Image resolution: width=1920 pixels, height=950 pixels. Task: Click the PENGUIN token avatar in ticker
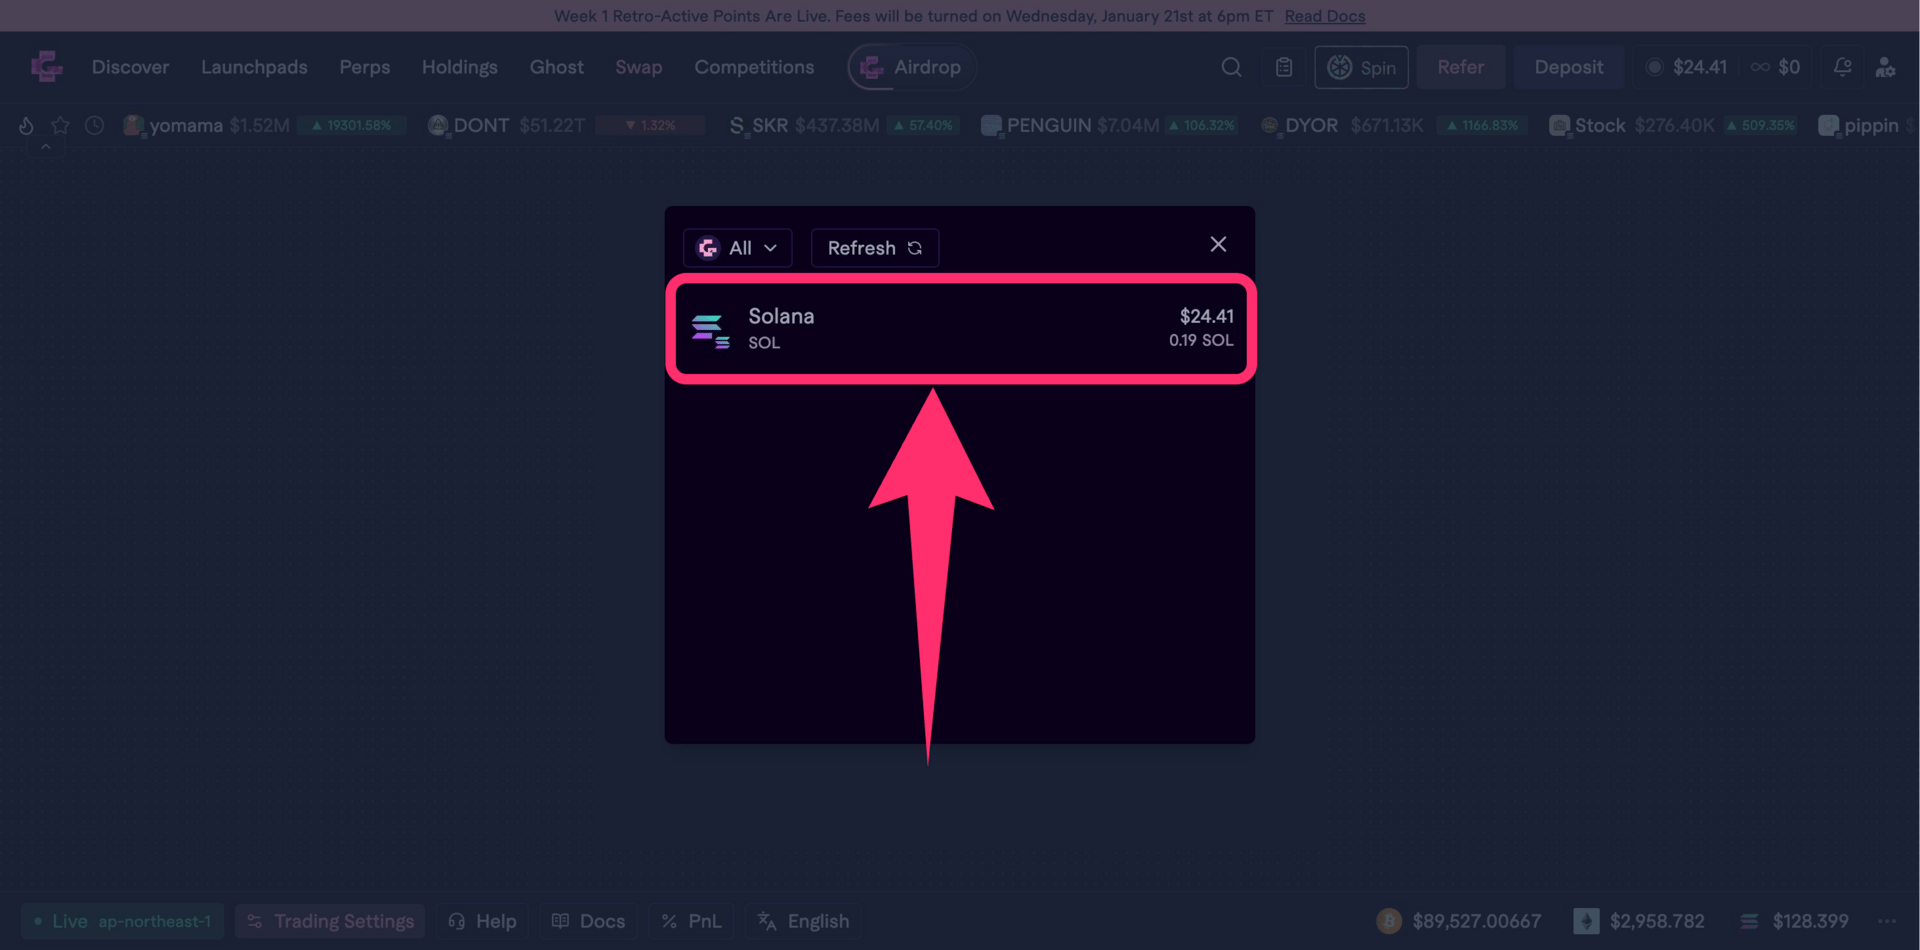(991, 125)
